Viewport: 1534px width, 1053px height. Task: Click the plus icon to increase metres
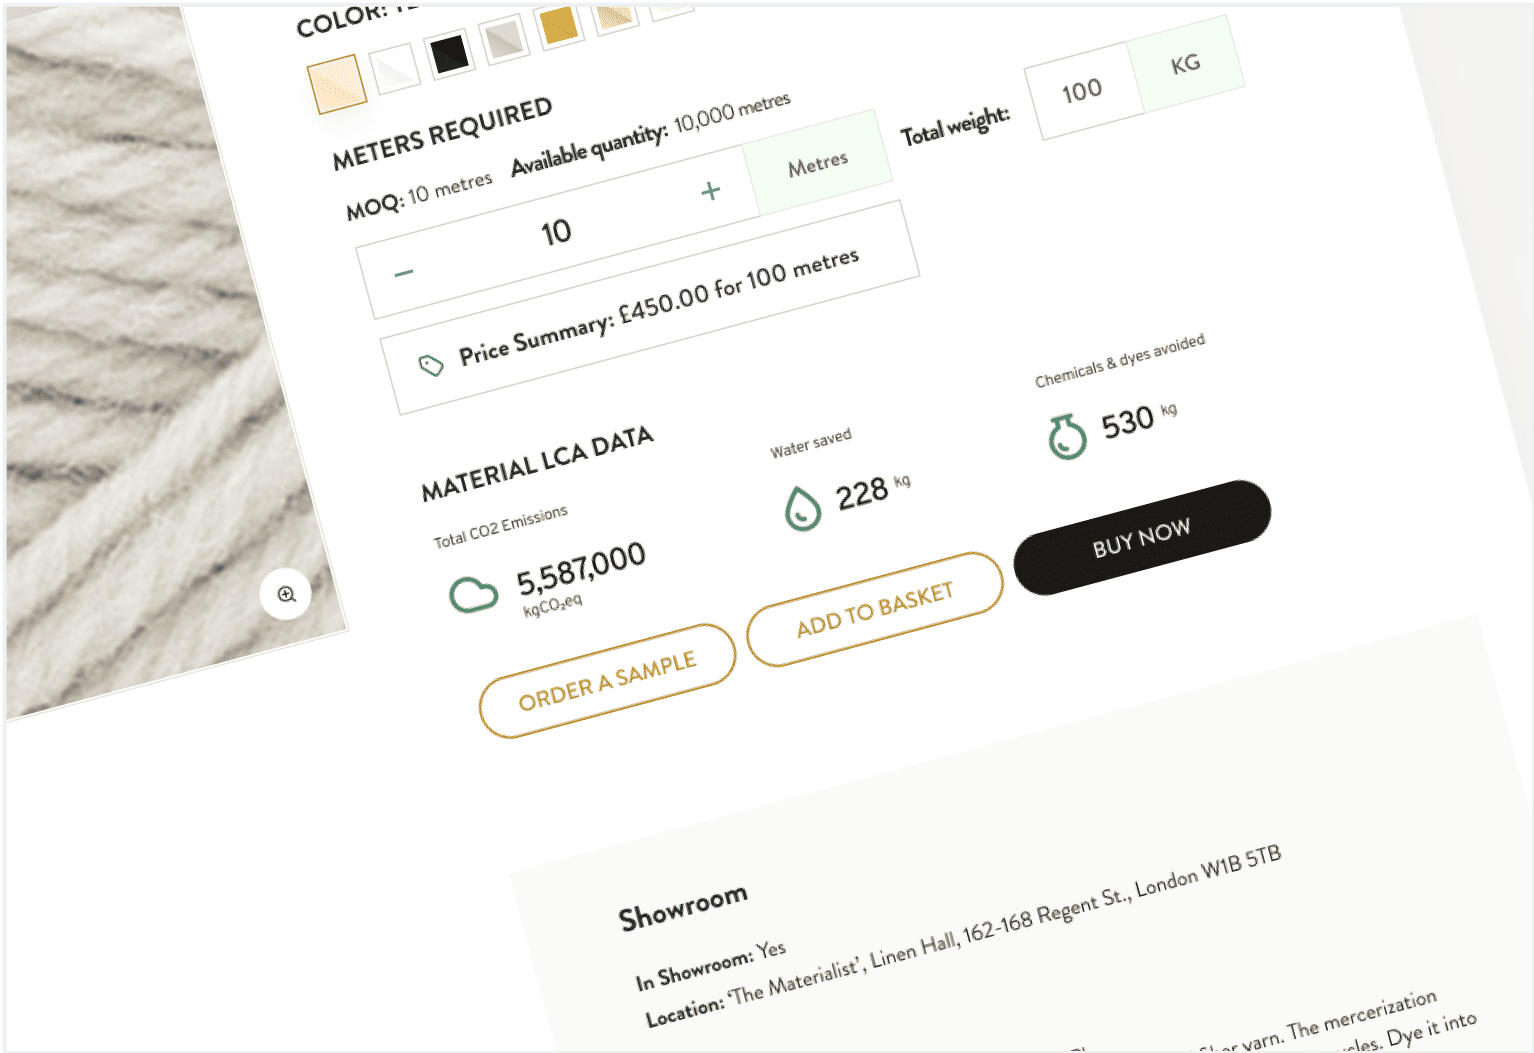711,190
